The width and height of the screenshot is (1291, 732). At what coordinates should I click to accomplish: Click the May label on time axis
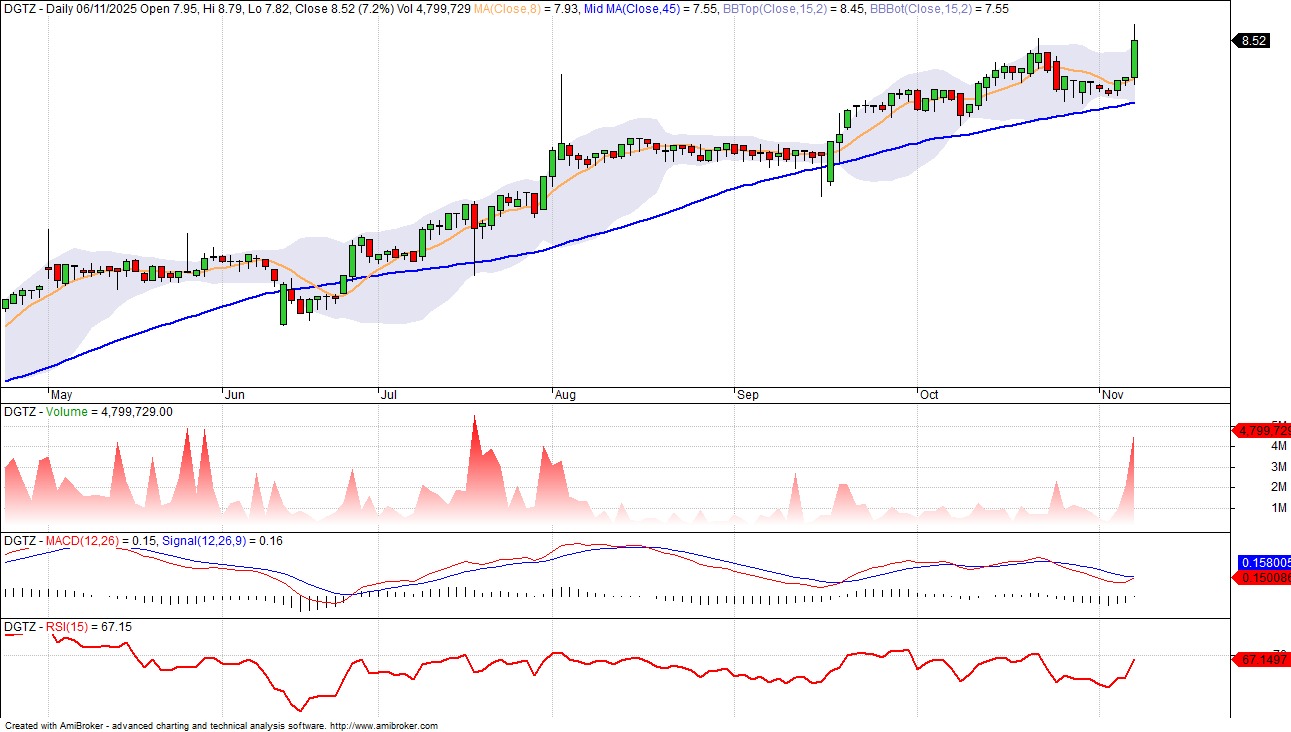(x=62, y=395)
